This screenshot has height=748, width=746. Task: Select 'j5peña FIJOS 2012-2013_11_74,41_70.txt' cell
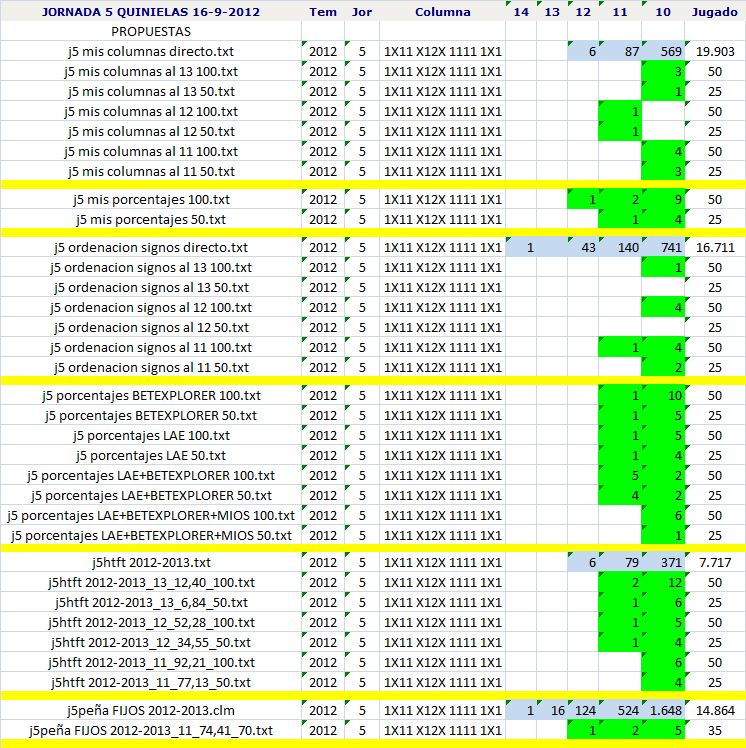point(151,730)
